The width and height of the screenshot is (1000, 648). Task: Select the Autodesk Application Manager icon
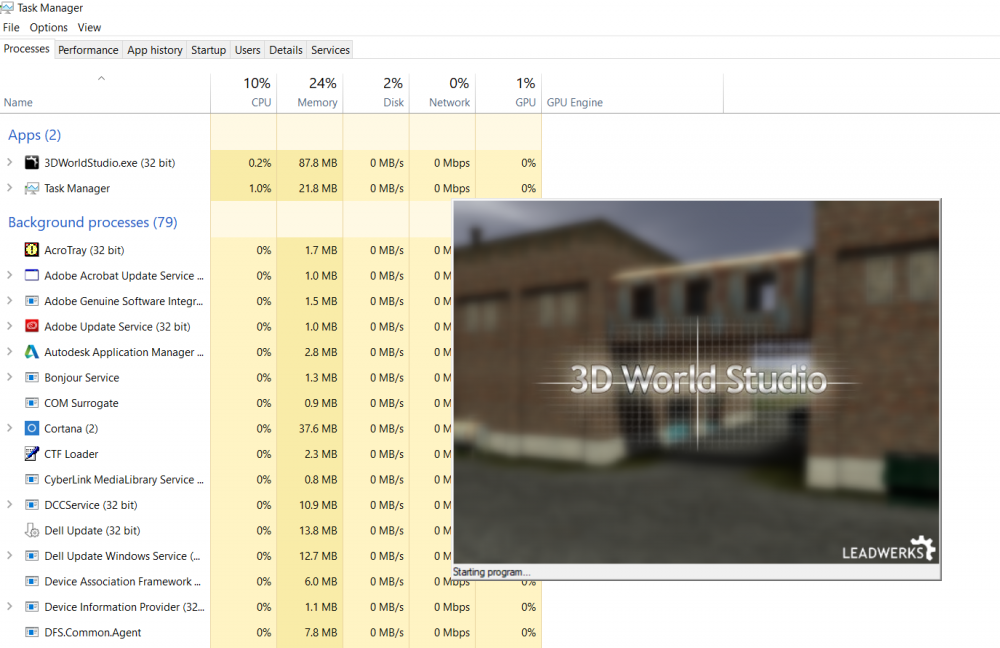[x=31, y=352]
